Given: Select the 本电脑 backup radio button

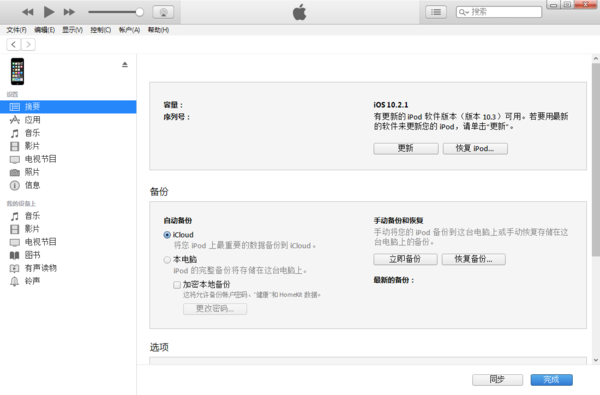Looking at the screenshot, I should tap(167, 260).
